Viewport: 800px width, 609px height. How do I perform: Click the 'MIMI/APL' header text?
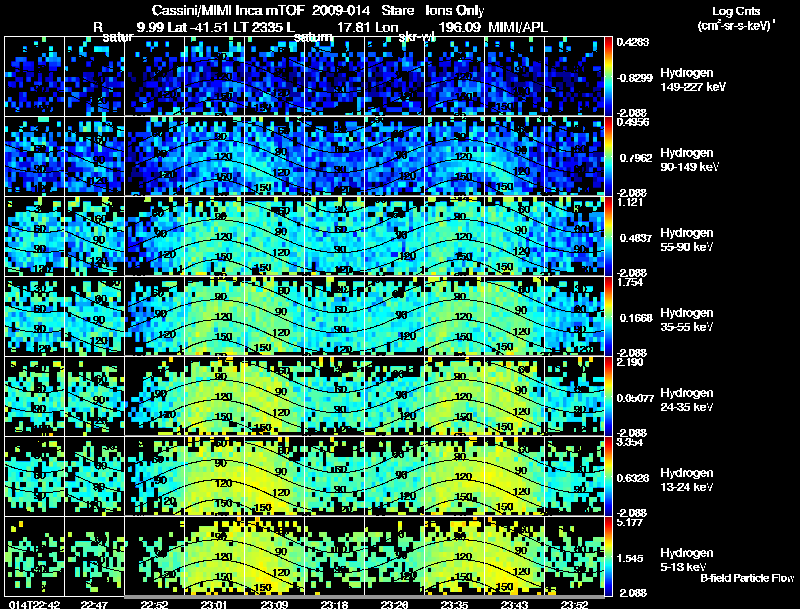coord(518,27)
